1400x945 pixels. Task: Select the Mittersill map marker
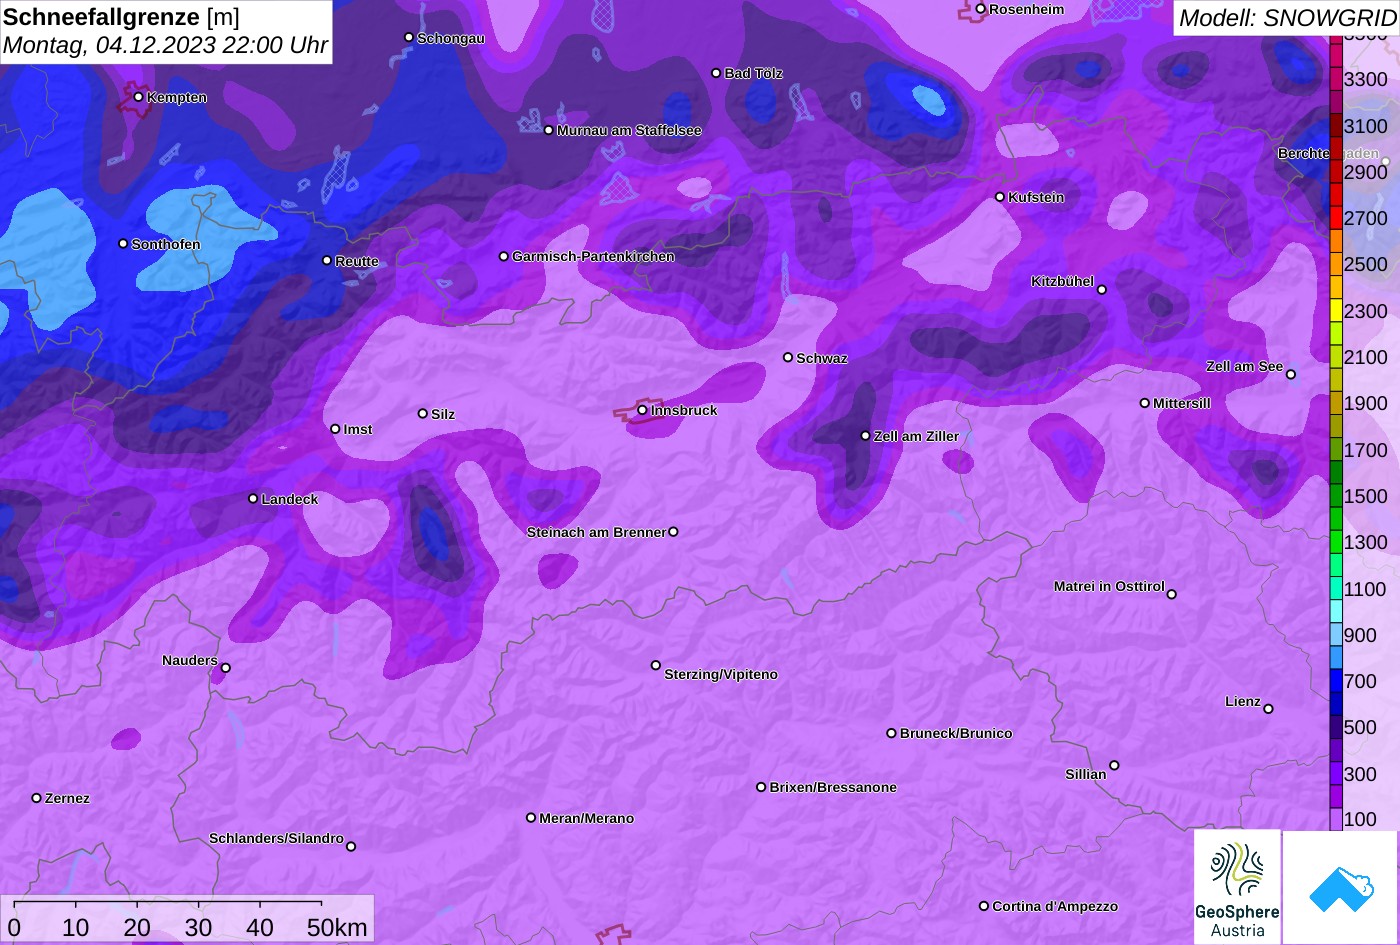click(x=1145, y=403)
